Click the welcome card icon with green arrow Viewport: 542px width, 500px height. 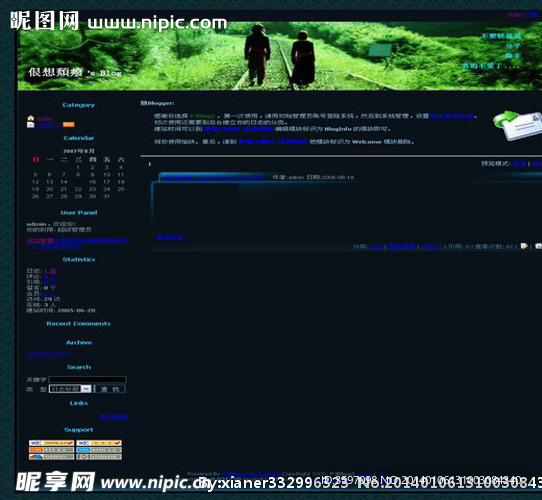(x=517, y=125)
